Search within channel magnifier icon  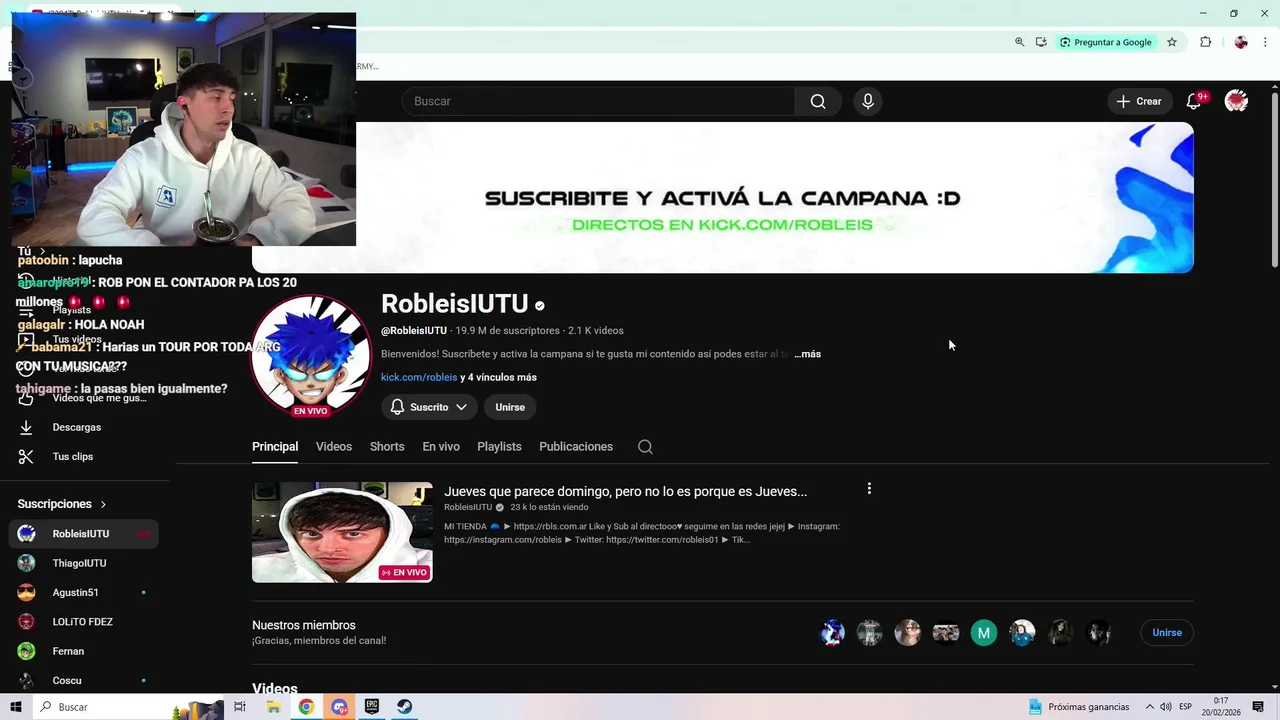645,447
